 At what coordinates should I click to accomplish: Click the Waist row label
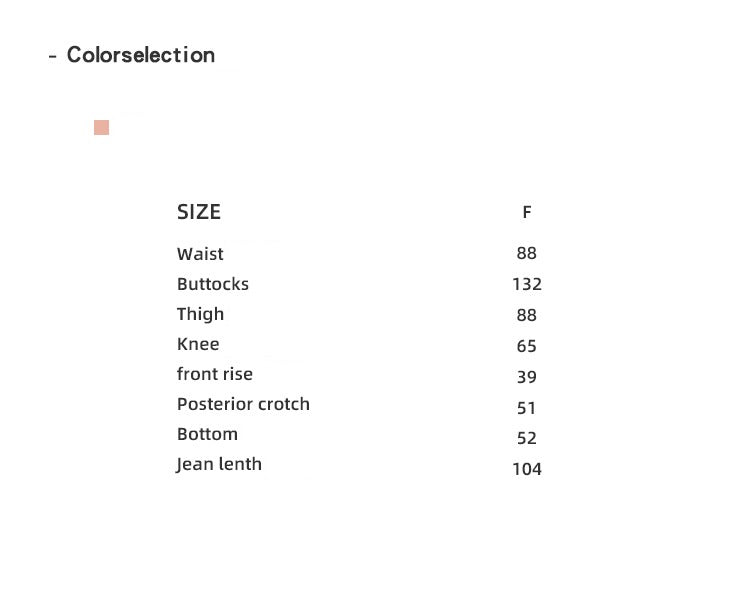200,254
